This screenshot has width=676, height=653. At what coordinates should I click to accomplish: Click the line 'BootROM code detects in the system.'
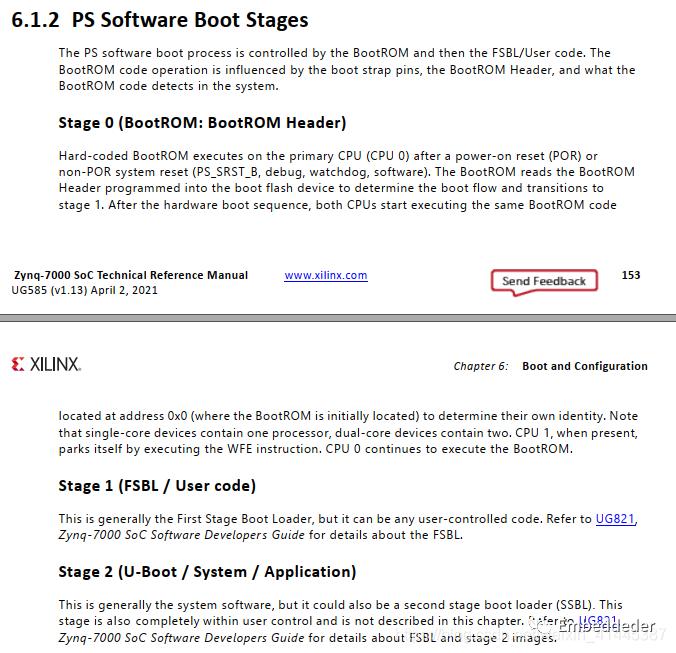(169, 86)
